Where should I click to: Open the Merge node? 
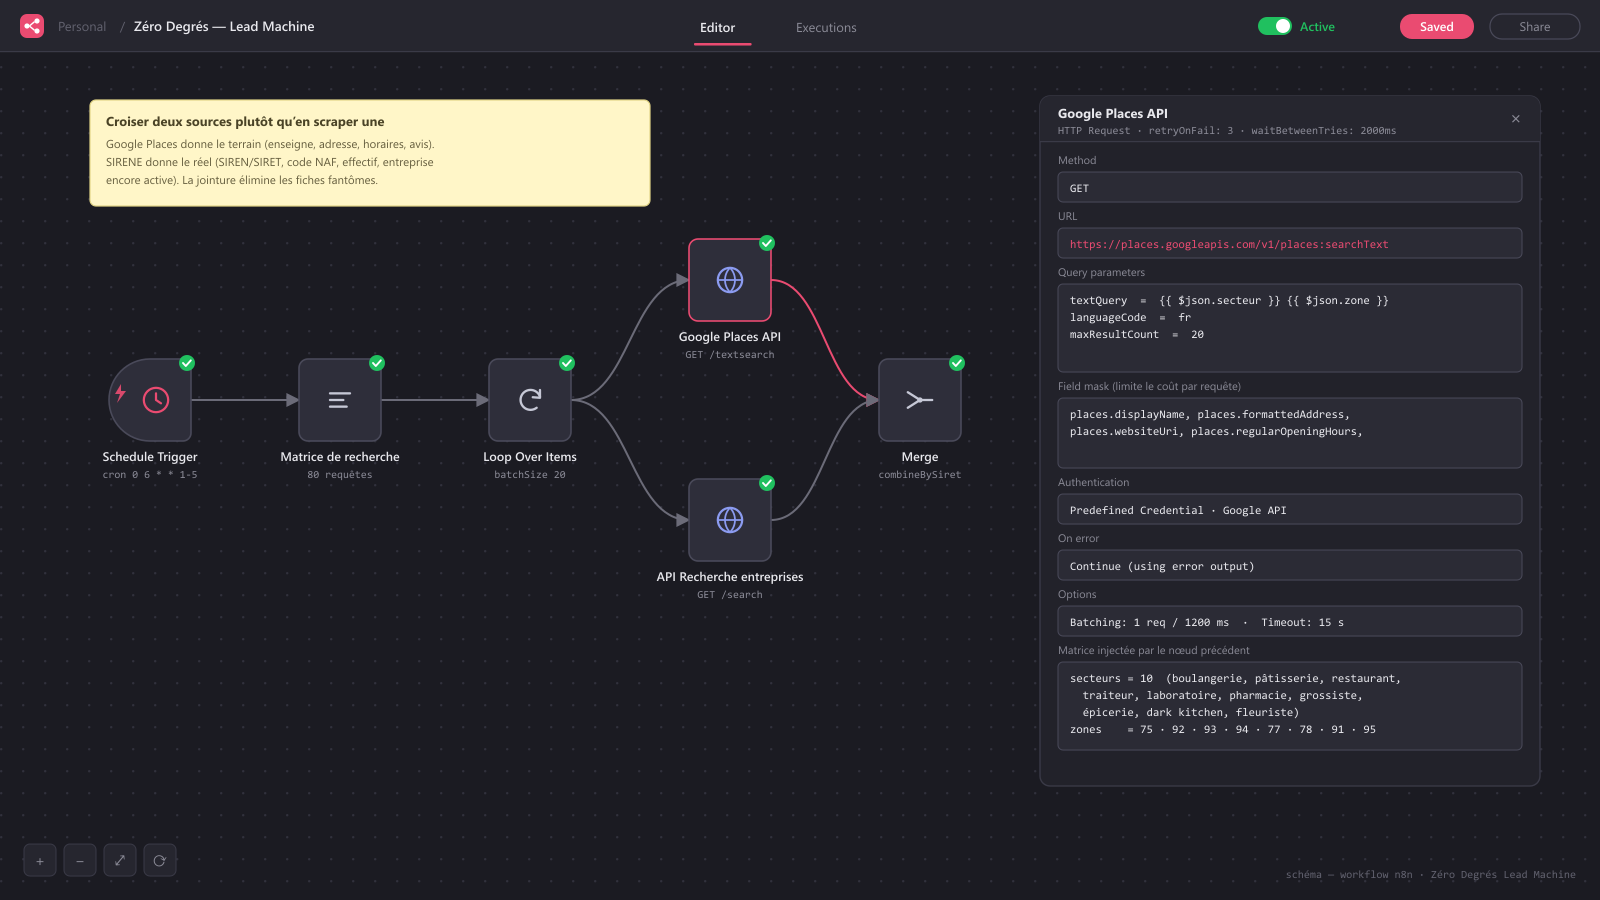tap(920, 400)
